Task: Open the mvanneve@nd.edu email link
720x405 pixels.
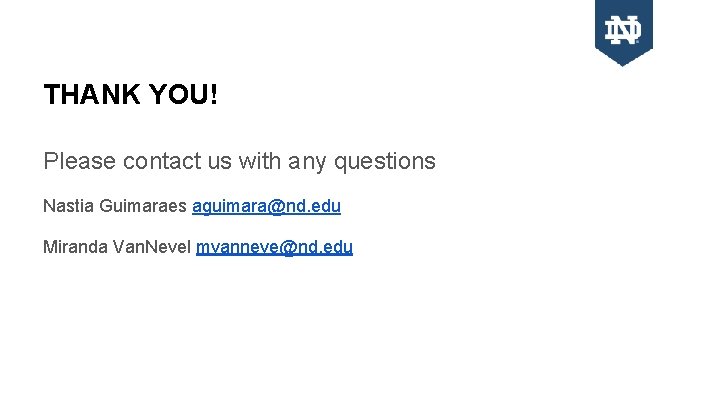Action: click(x=274, y=247)
